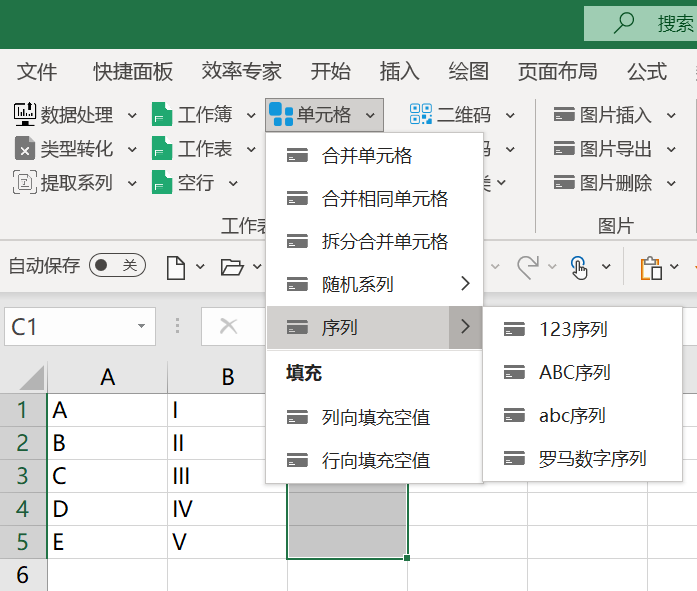Click the new blank document icon
Viewport: 697px width, 591px height.
click(x=176, y=268)
